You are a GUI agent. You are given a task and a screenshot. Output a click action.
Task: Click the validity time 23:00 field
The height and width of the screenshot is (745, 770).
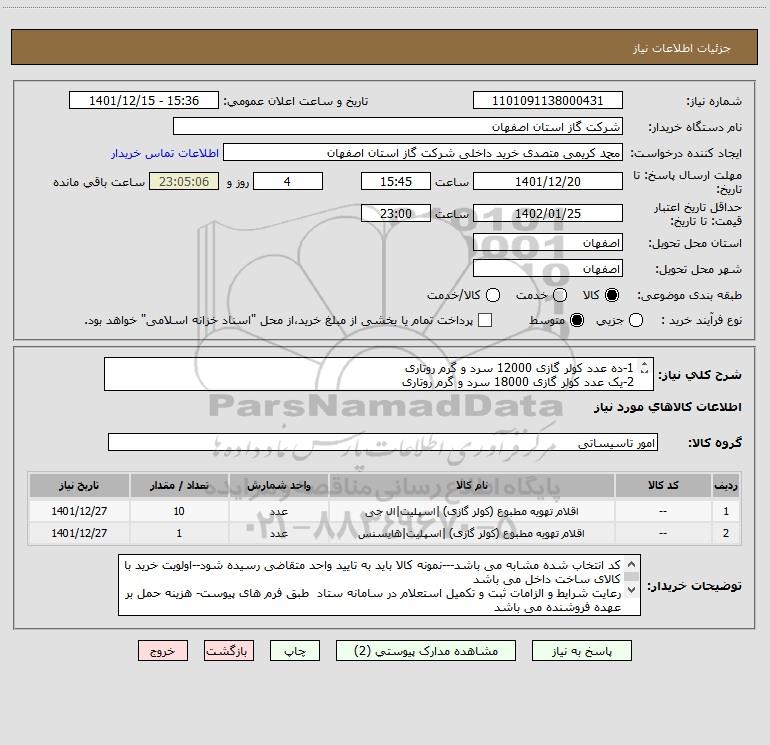(x=396, y=214)
